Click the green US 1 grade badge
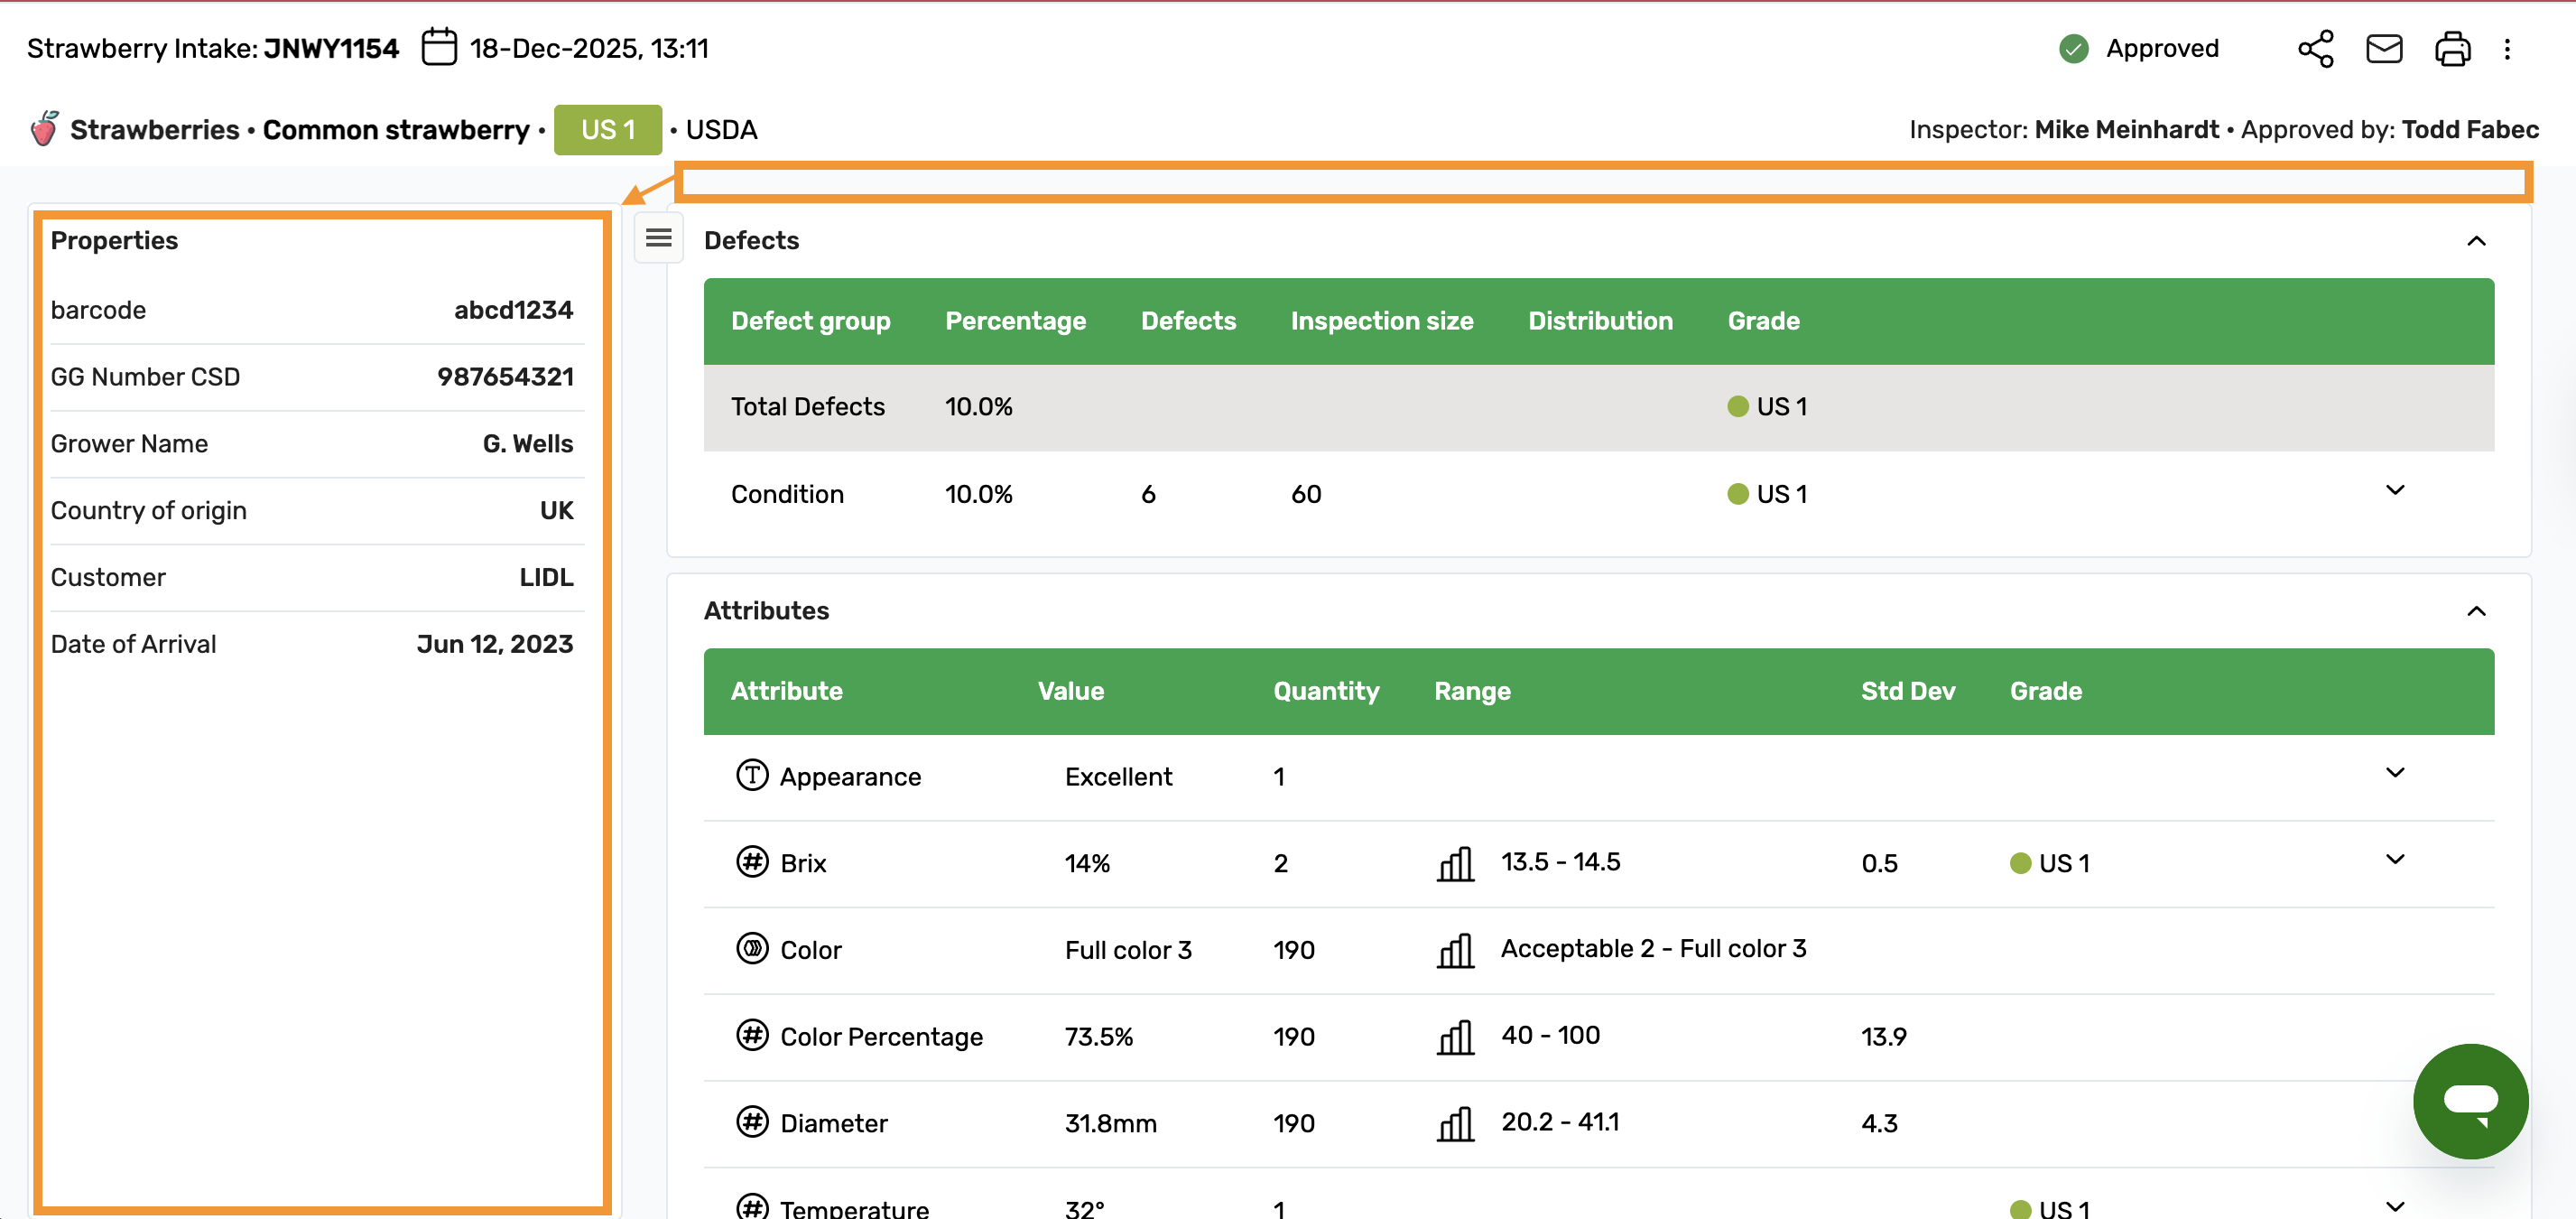The image size is (2576, 1219). pos(607,130)
